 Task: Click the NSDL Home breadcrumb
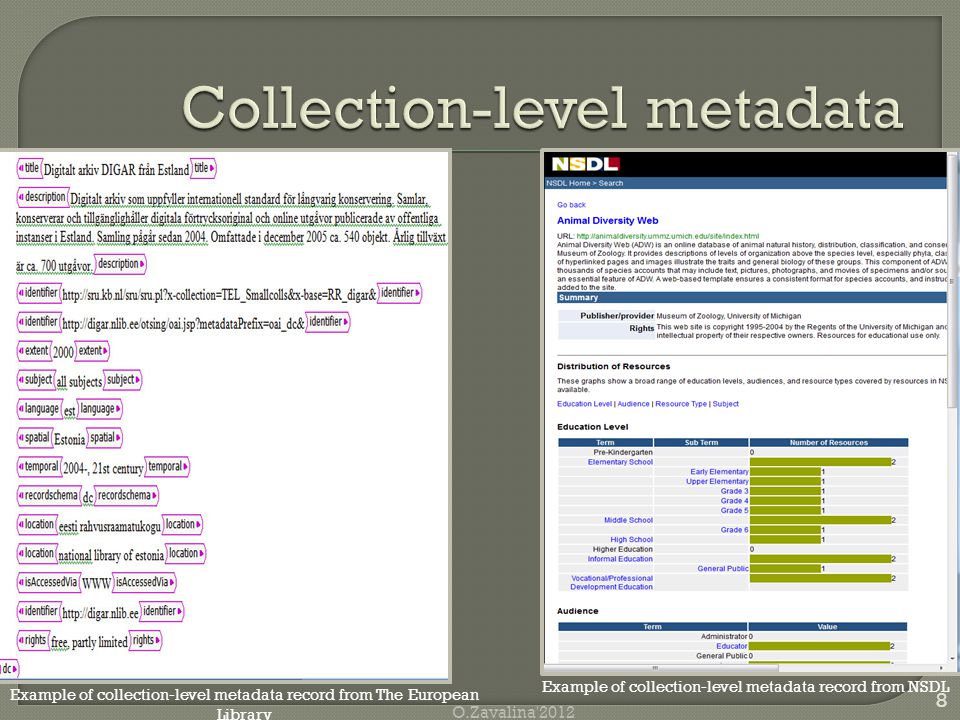(x=568, y=183)
